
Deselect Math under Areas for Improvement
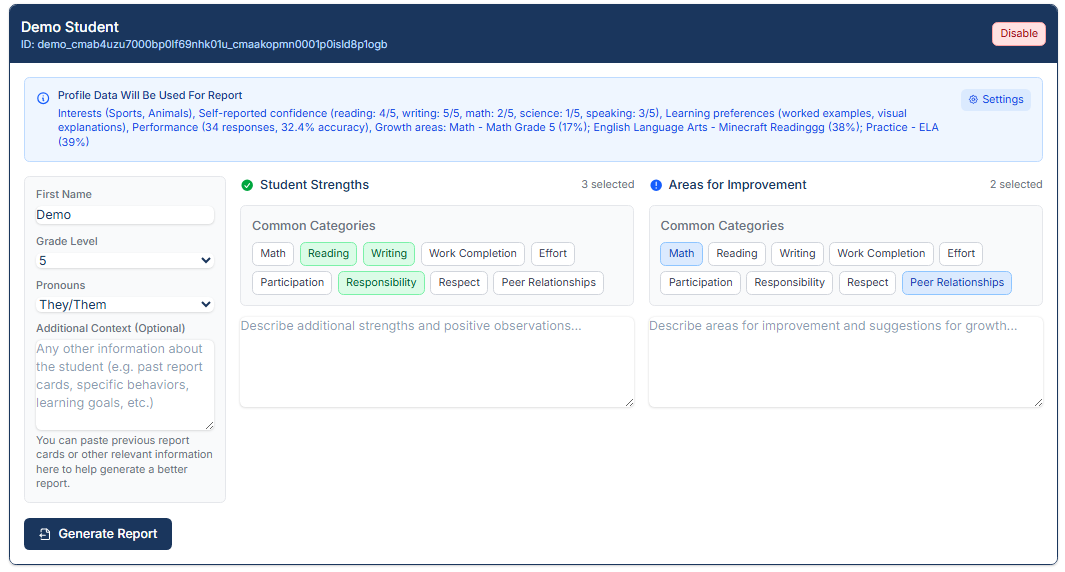(x=681, y=254)
